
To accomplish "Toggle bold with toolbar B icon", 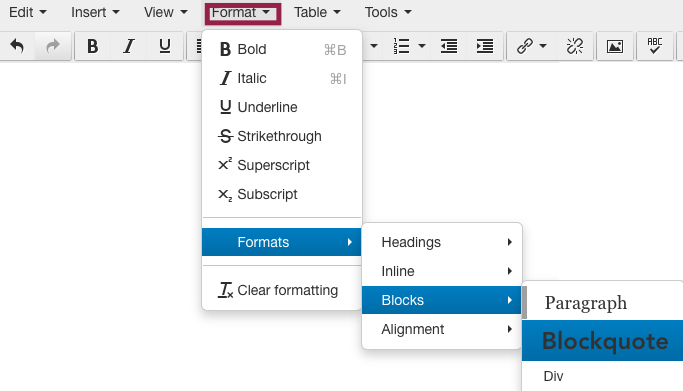I will pos(92,46).
